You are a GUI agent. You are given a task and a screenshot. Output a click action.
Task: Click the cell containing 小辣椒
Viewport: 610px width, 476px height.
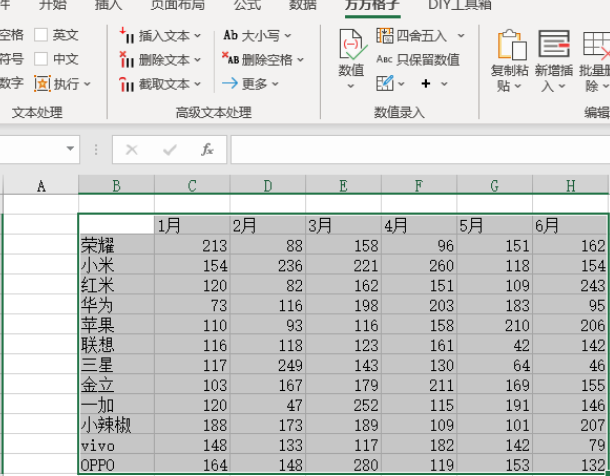coord(116,424)
